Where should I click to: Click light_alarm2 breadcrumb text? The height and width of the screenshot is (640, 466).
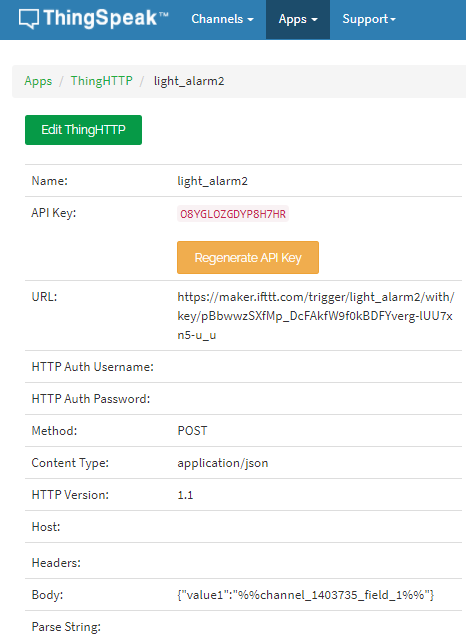coord(189,81)
